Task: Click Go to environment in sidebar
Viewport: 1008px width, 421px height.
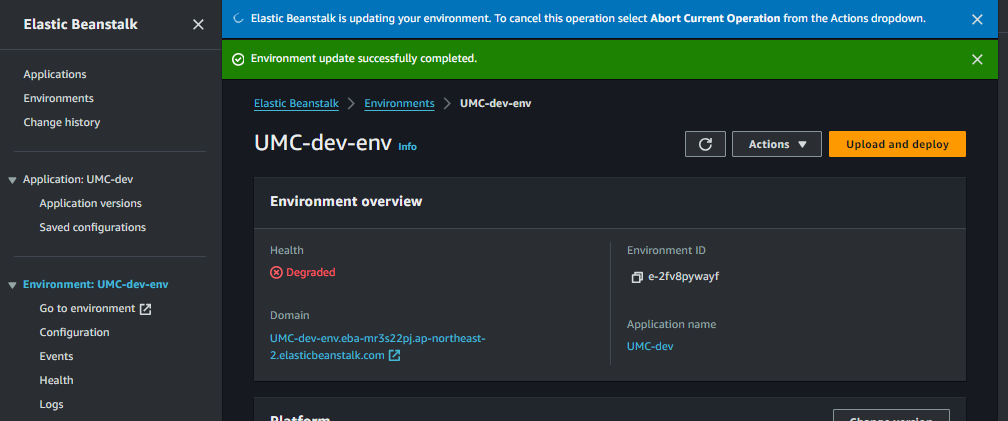Action: pyautogui.click(x=87, y=309)
